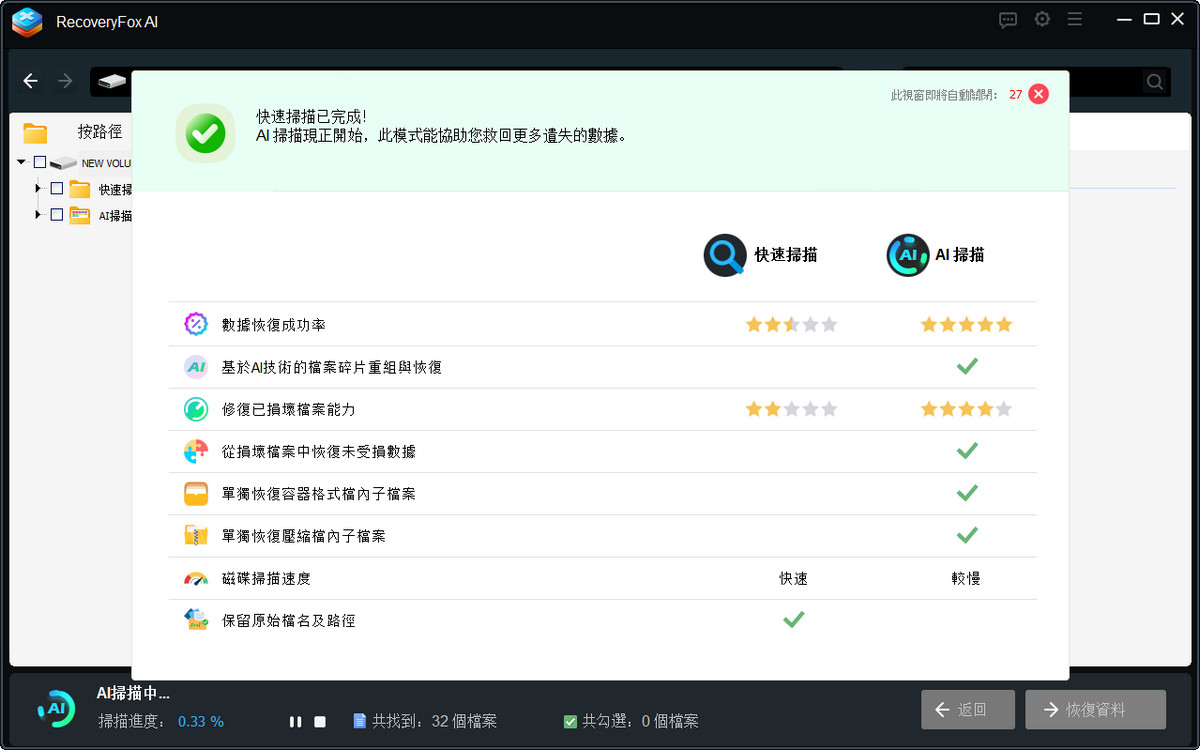
Task: Click the 快速掃描 magnifier icon
Action: coord(725,255)
